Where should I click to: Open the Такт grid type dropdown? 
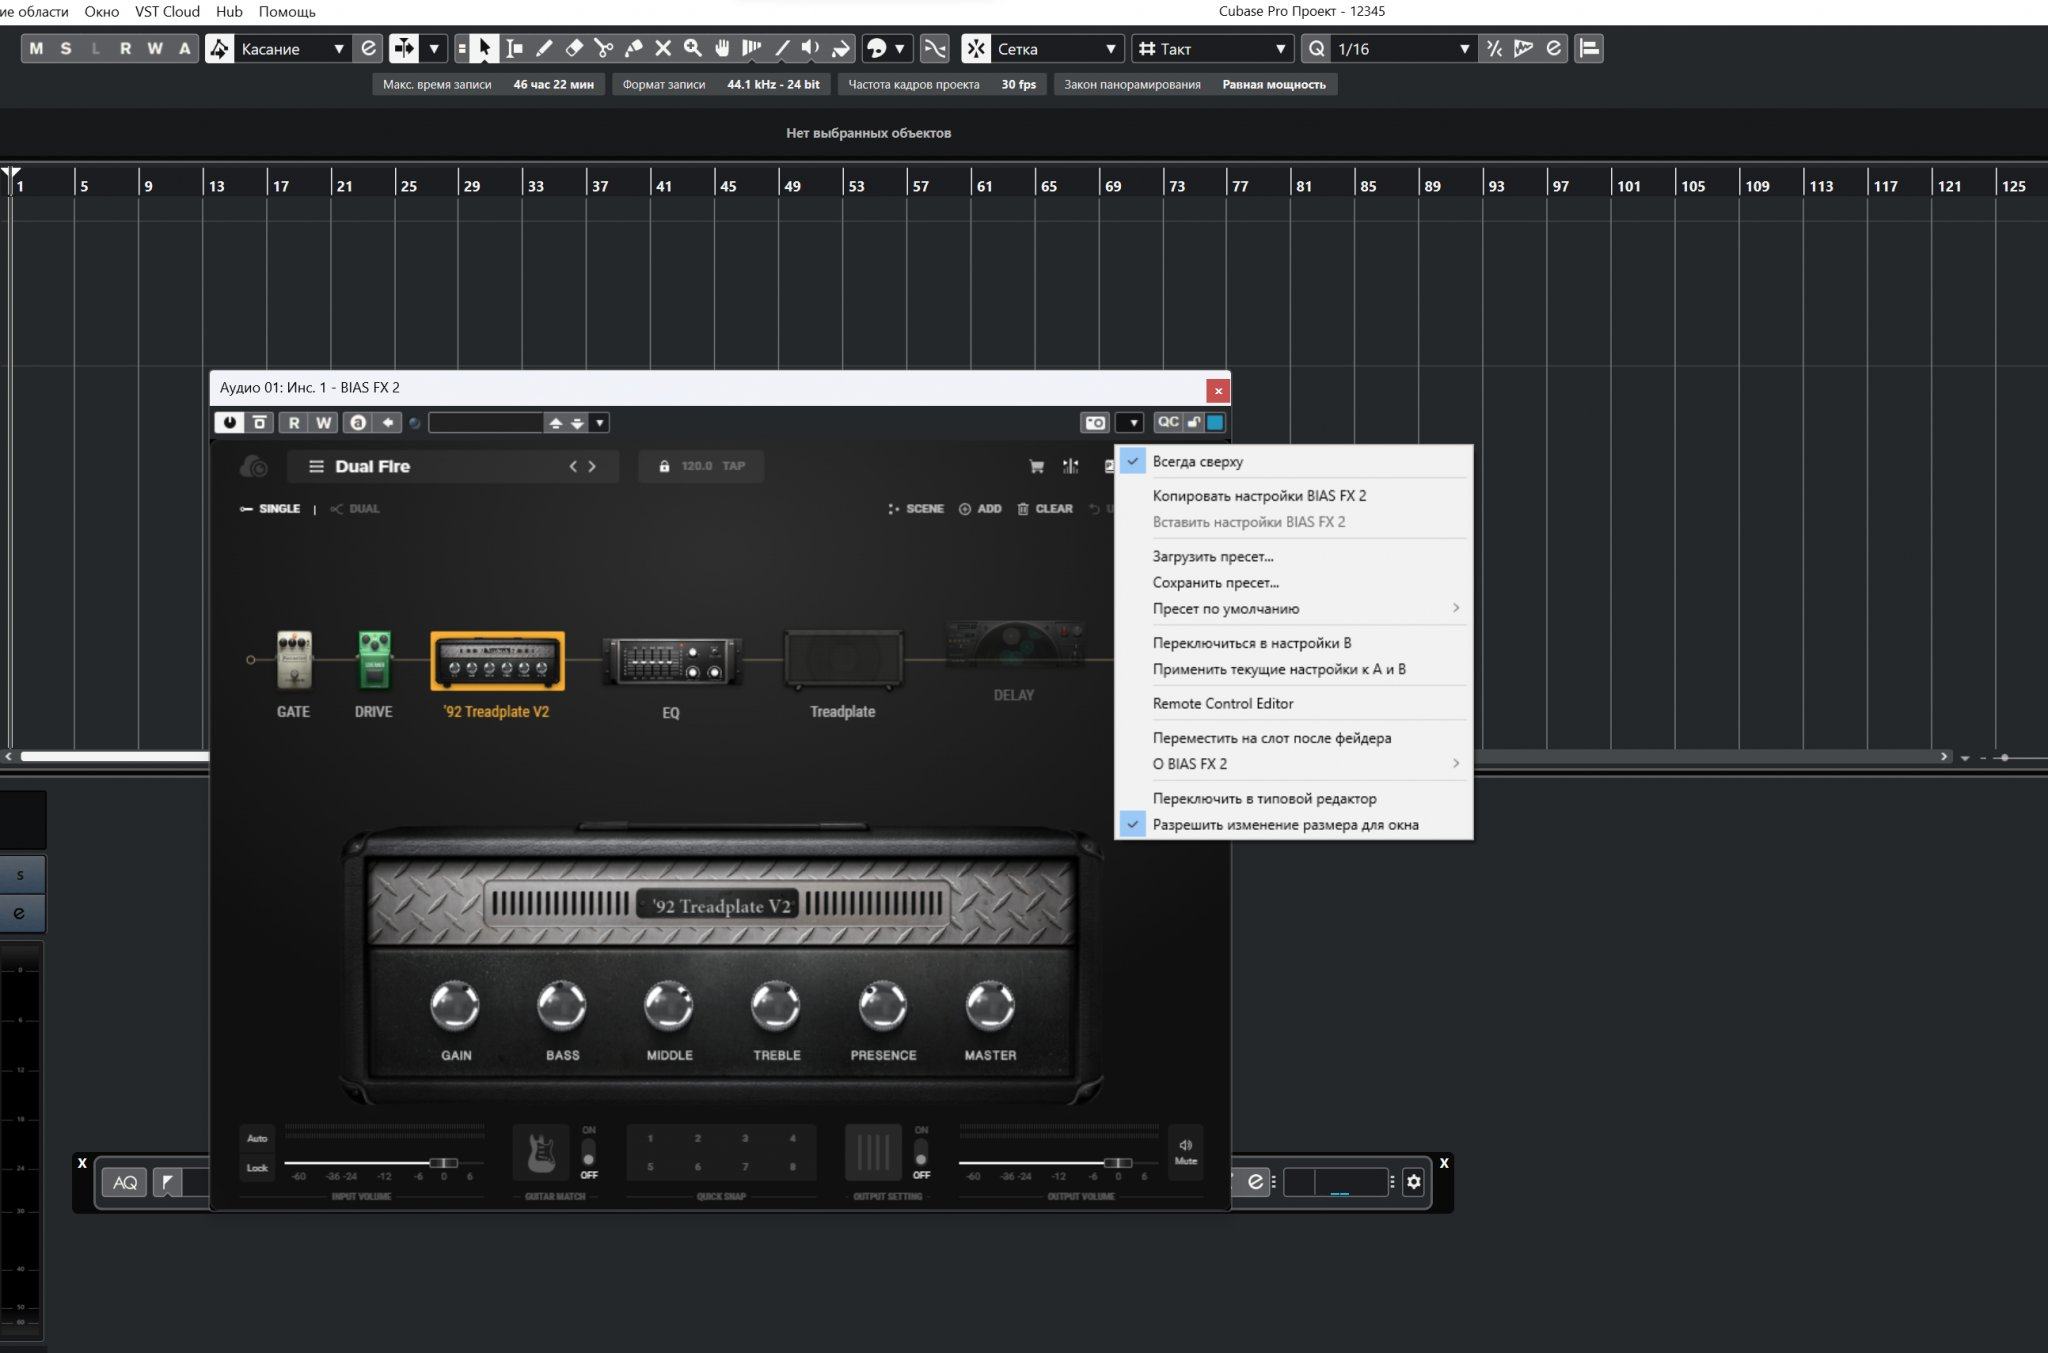(x=1280, y=49)
